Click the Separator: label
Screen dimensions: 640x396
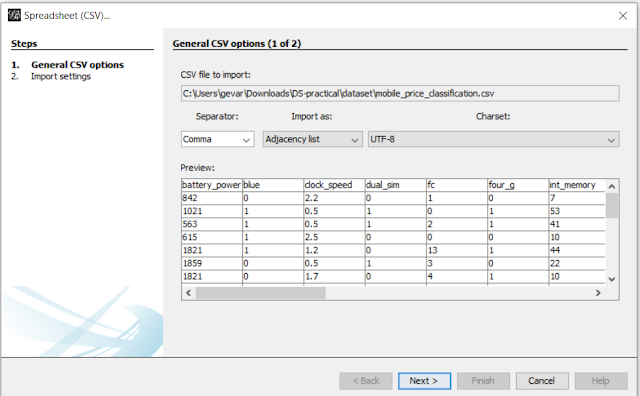(x=217, y=116)
